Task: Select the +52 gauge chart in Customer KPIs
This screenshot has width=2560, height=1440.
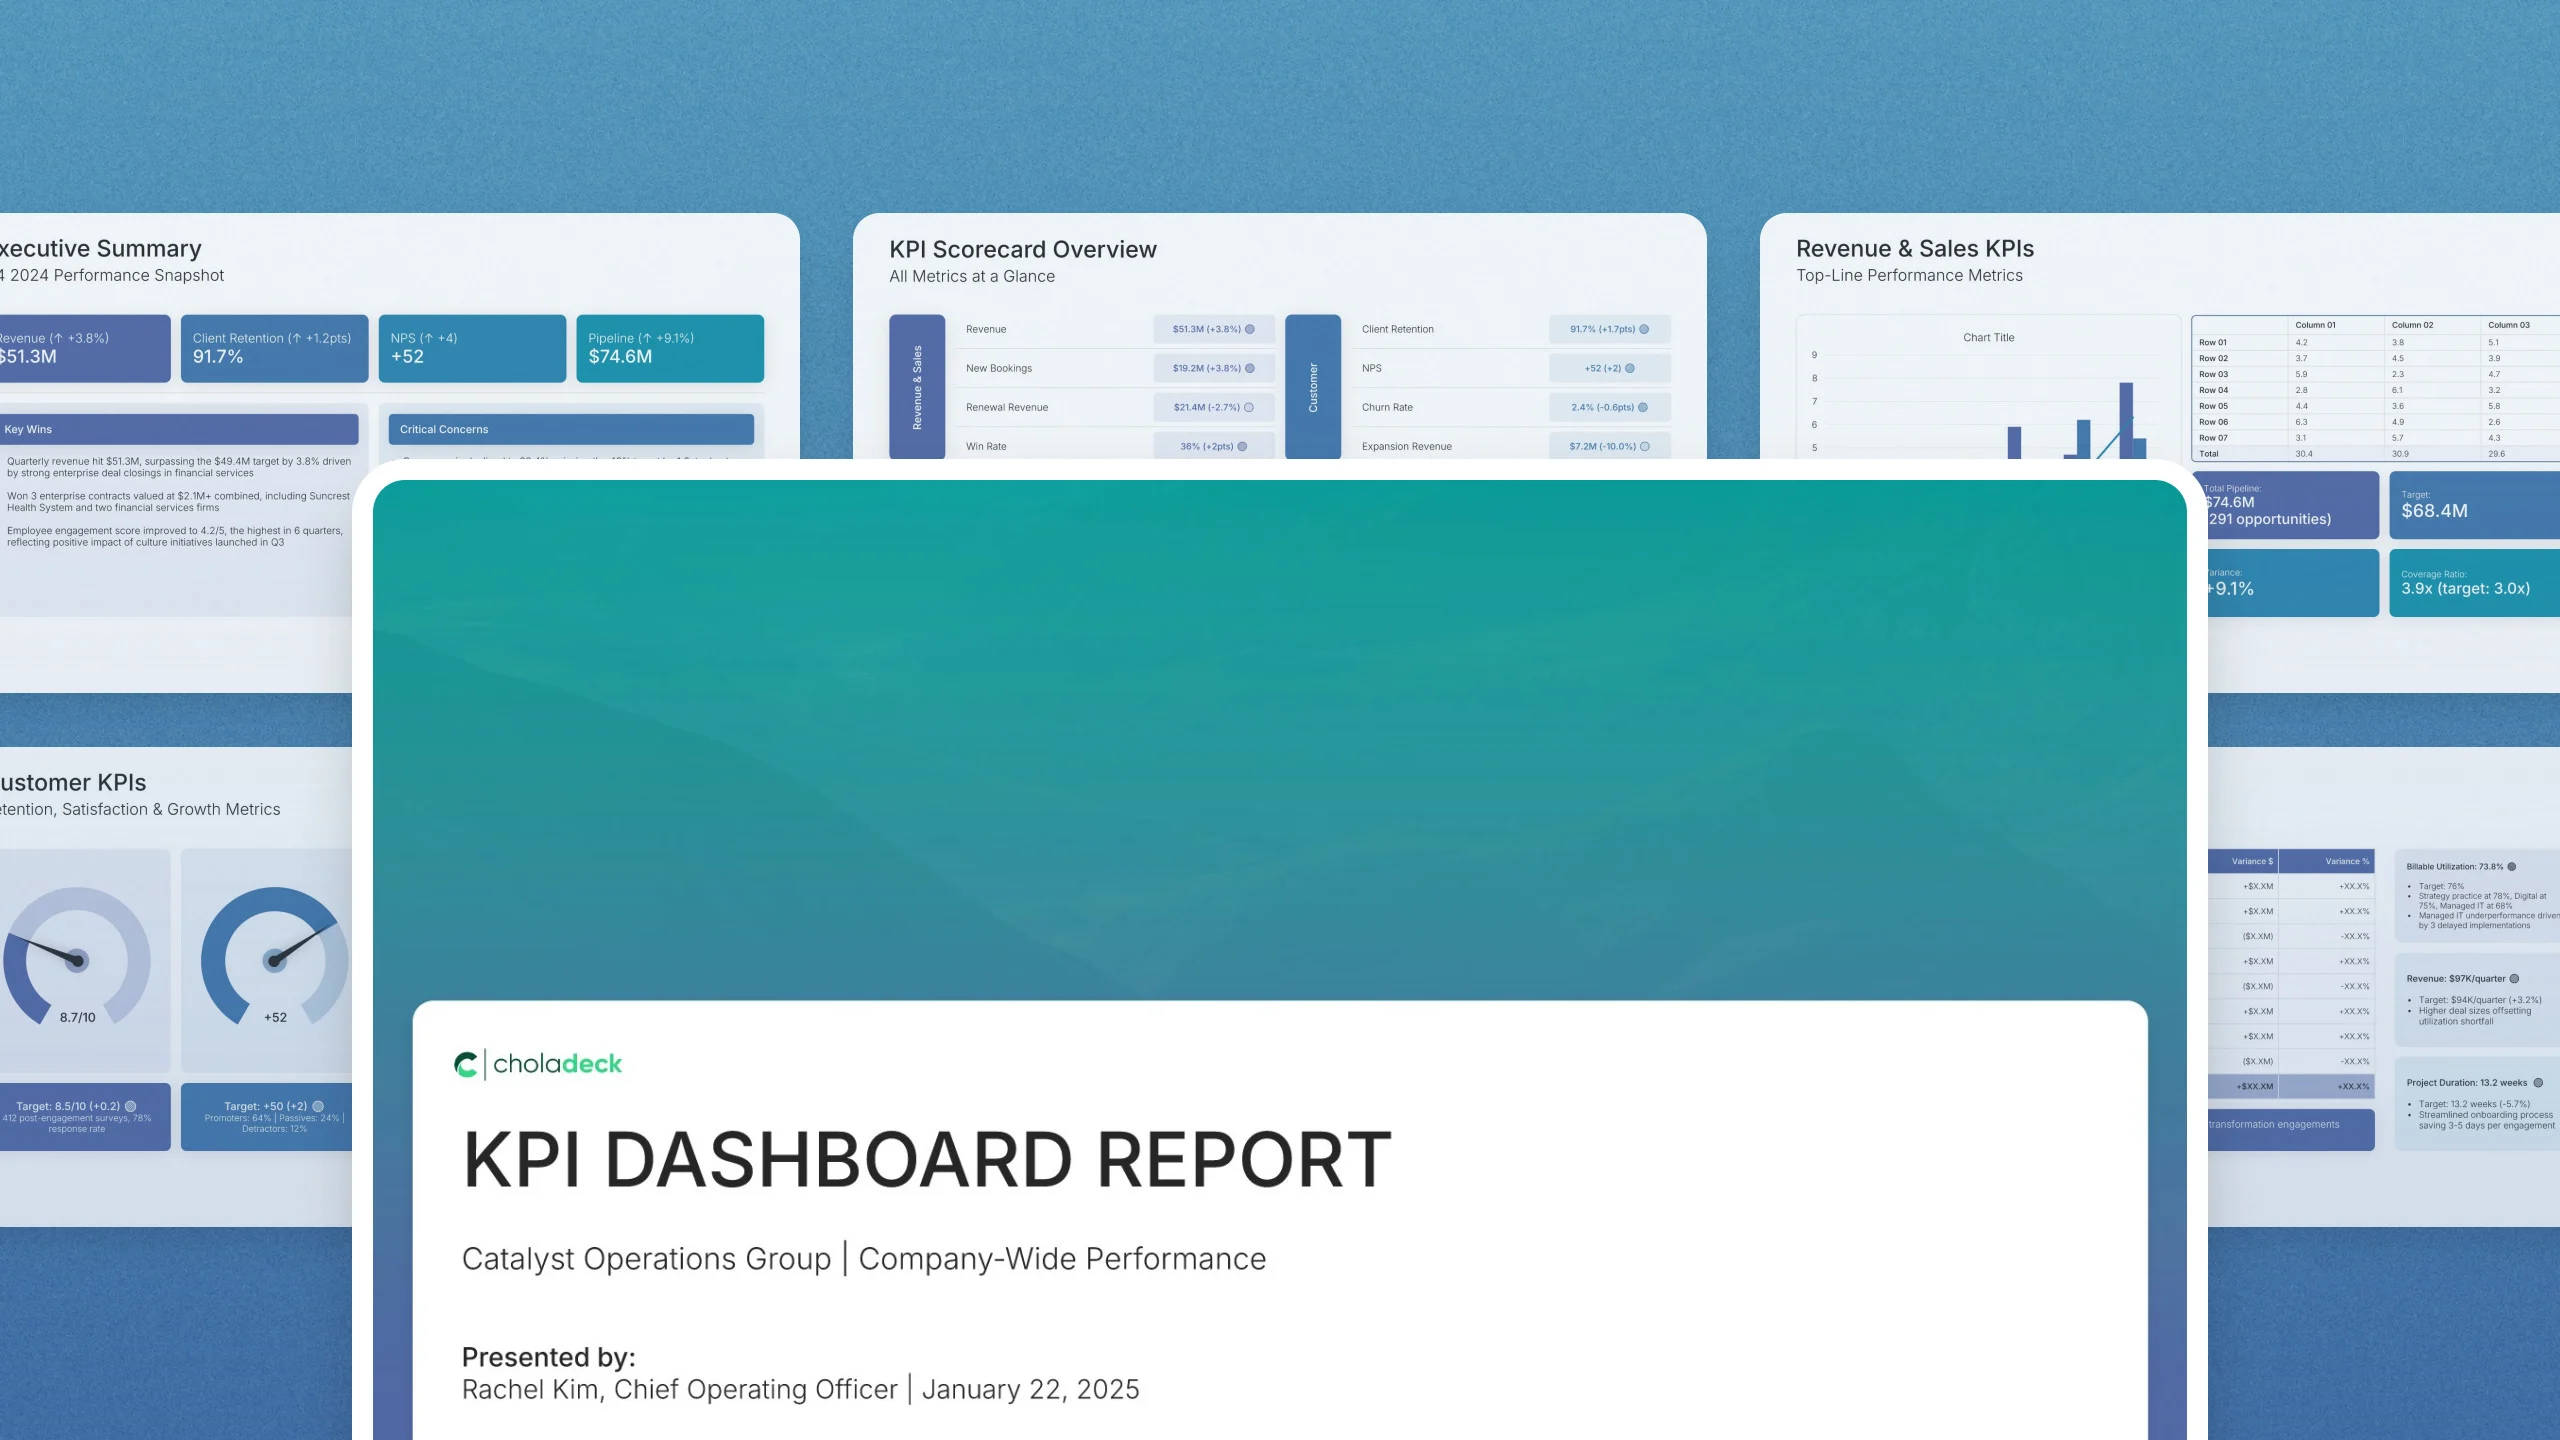Action: click(x=275, y=955)
